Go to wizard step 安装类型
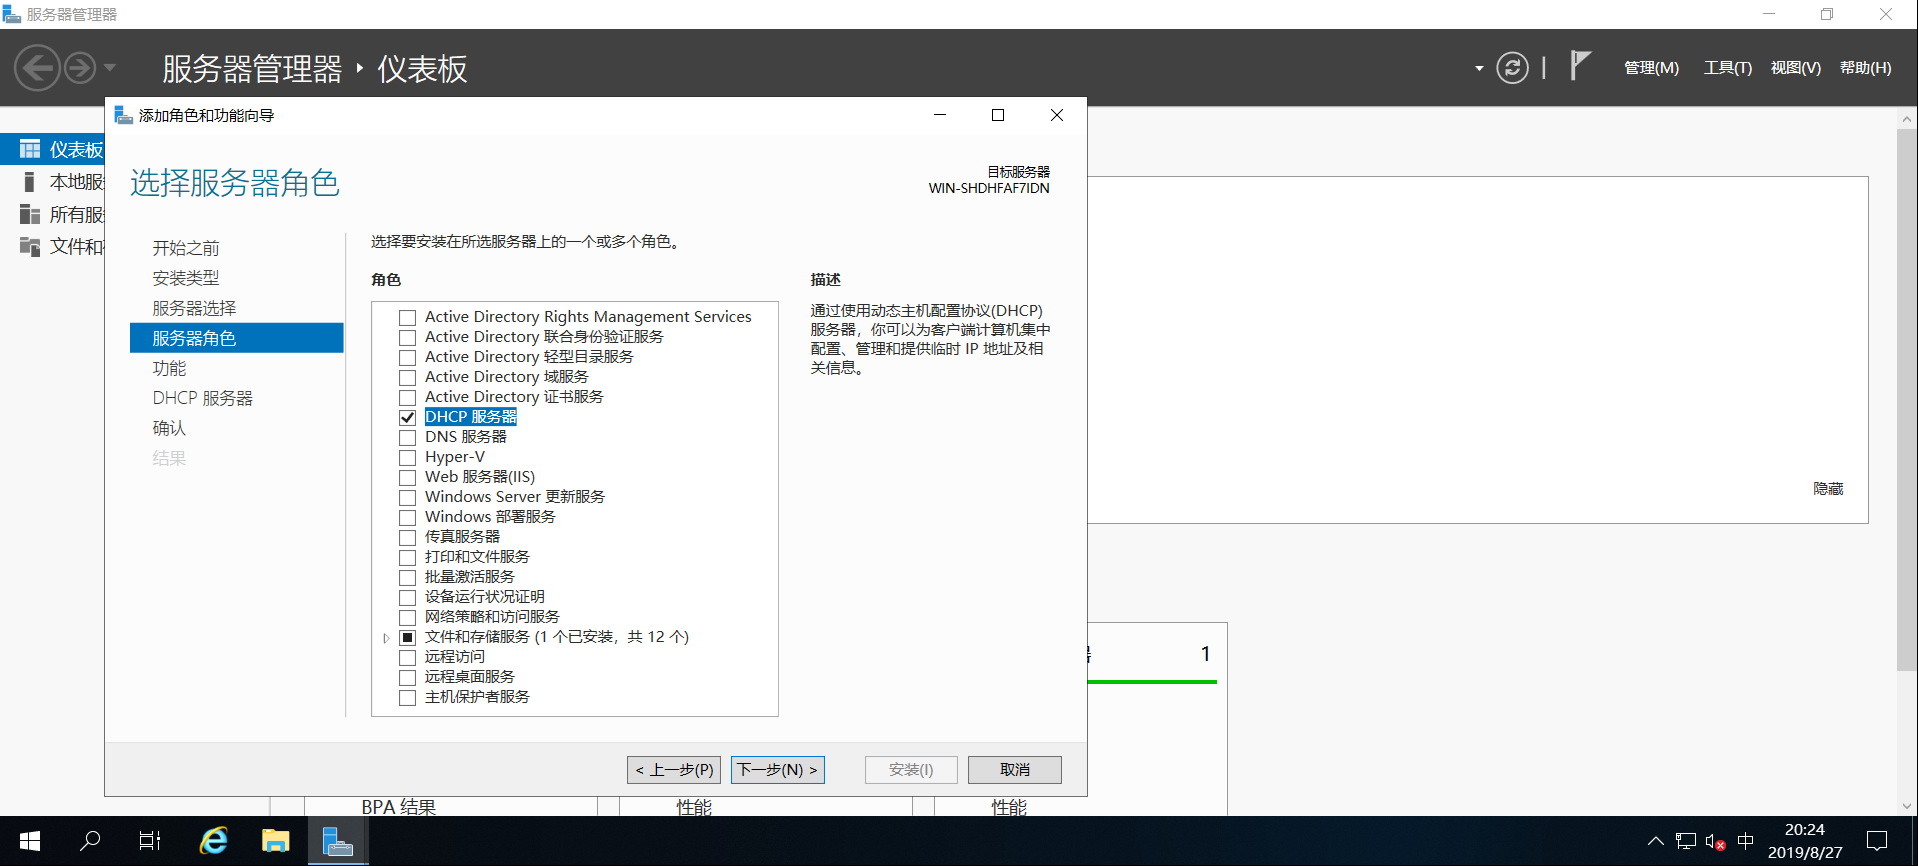 point(186,278)
